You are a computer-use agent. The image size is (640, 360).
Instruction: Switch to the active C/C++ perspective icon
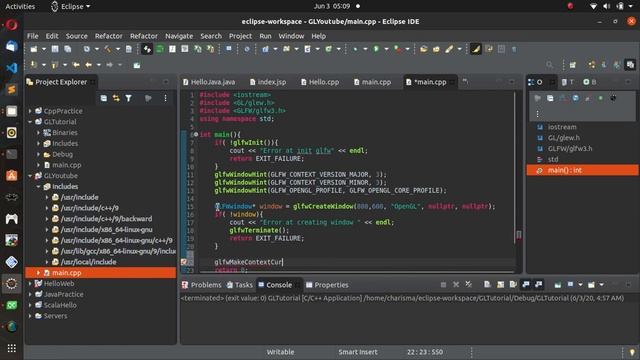click(x=631, y=64)
